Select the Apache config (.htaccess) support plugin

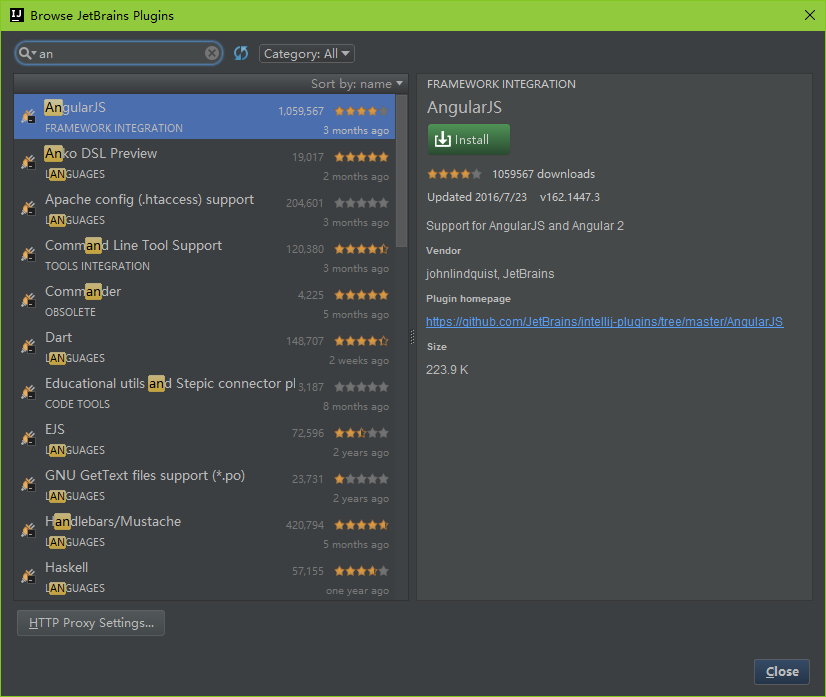point(204,209)
